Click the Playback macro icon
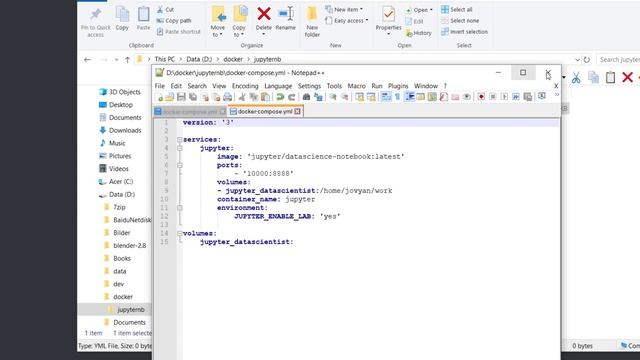This screenshot has width=640, height=360. point(504,97)
